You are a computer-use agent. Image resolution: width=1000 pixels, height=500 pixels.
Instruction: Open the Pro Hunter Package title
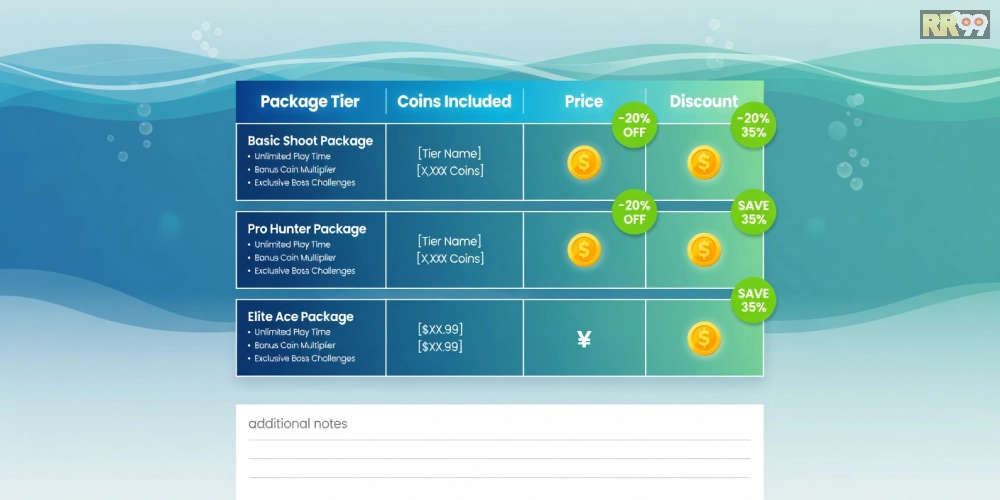307,229
